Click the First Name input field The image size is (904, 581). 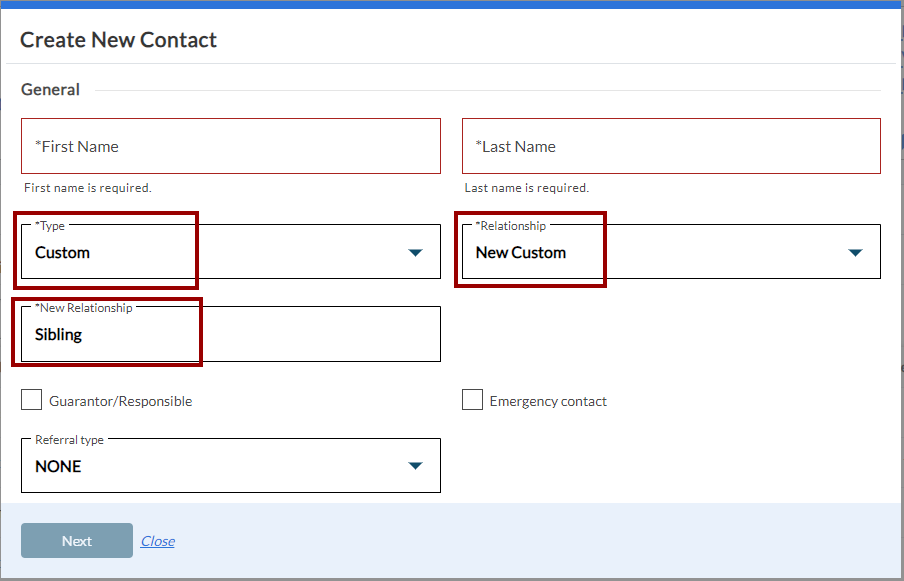(x=230, y=146)
